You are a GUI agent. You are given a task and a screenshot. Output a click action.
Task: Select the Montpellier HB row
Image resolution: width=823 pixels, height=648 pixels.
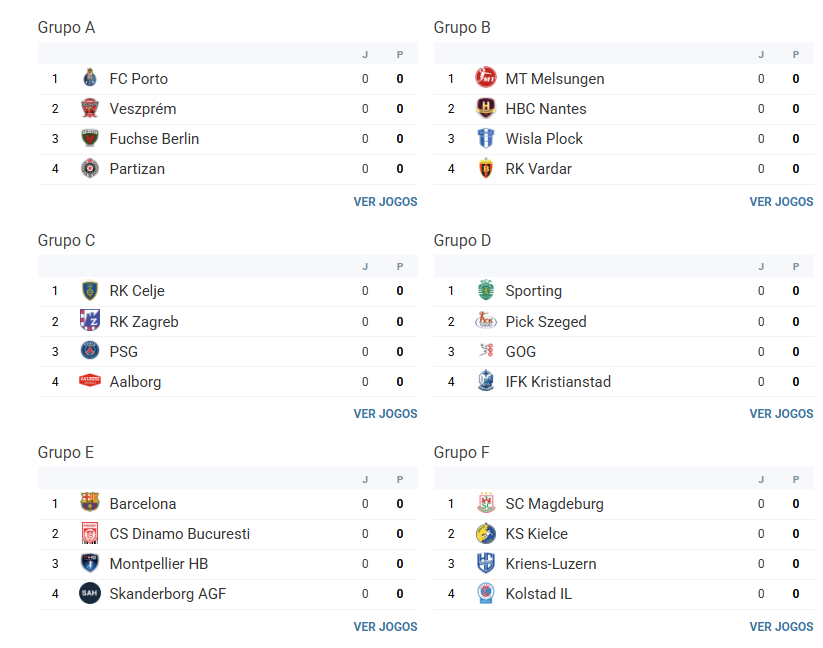228,564
